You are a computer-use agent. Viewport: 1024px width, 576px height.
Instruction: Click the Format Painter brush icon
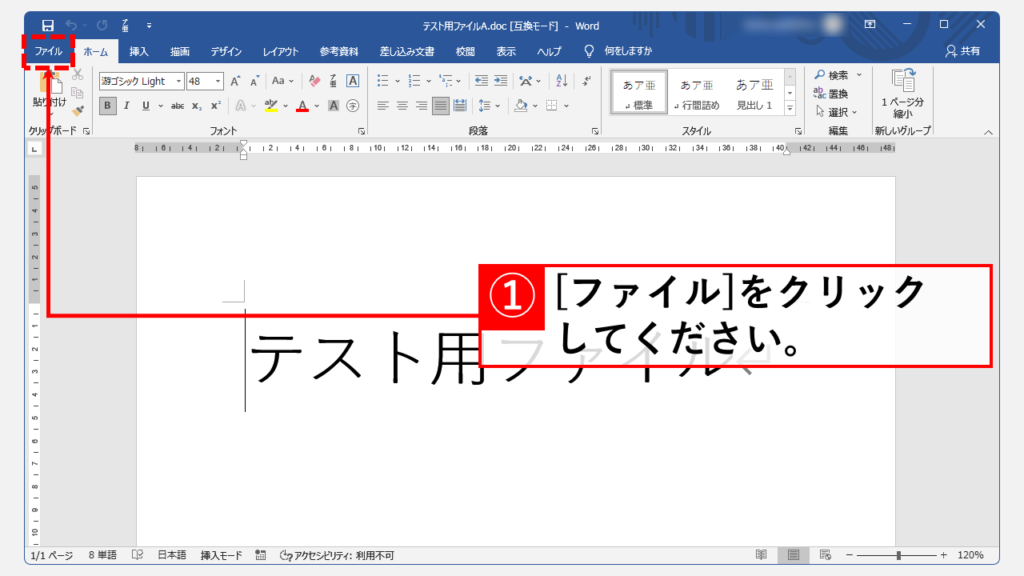coord(78,111)
